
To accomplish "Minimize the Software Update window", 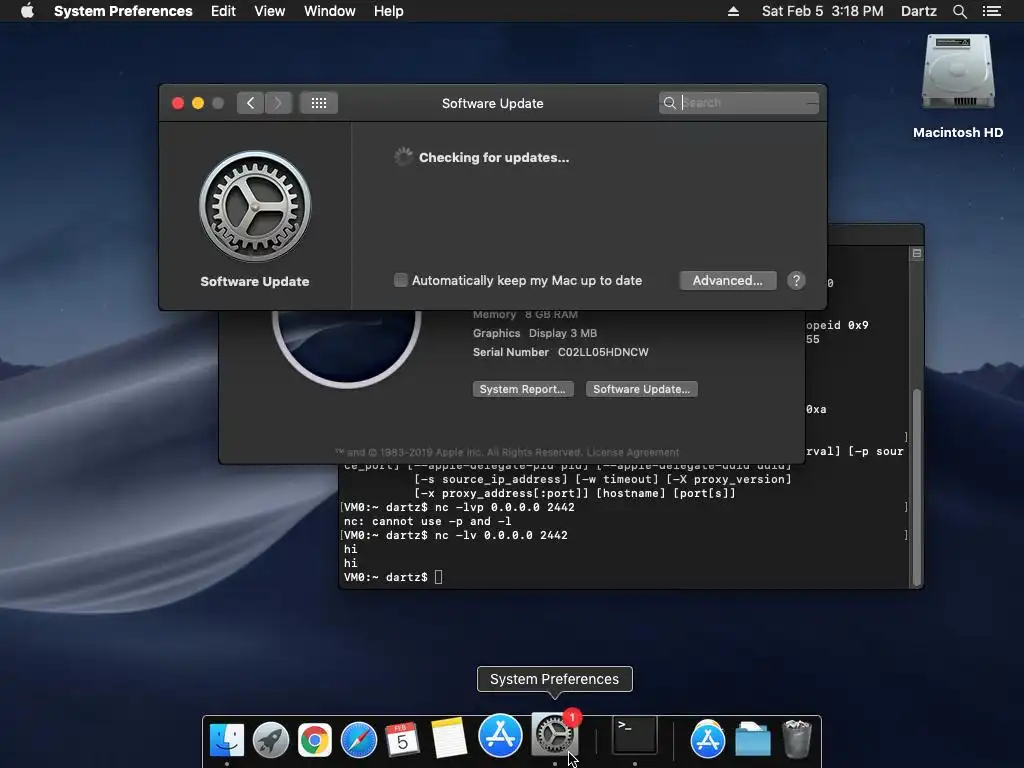I will tap(198, 103).
